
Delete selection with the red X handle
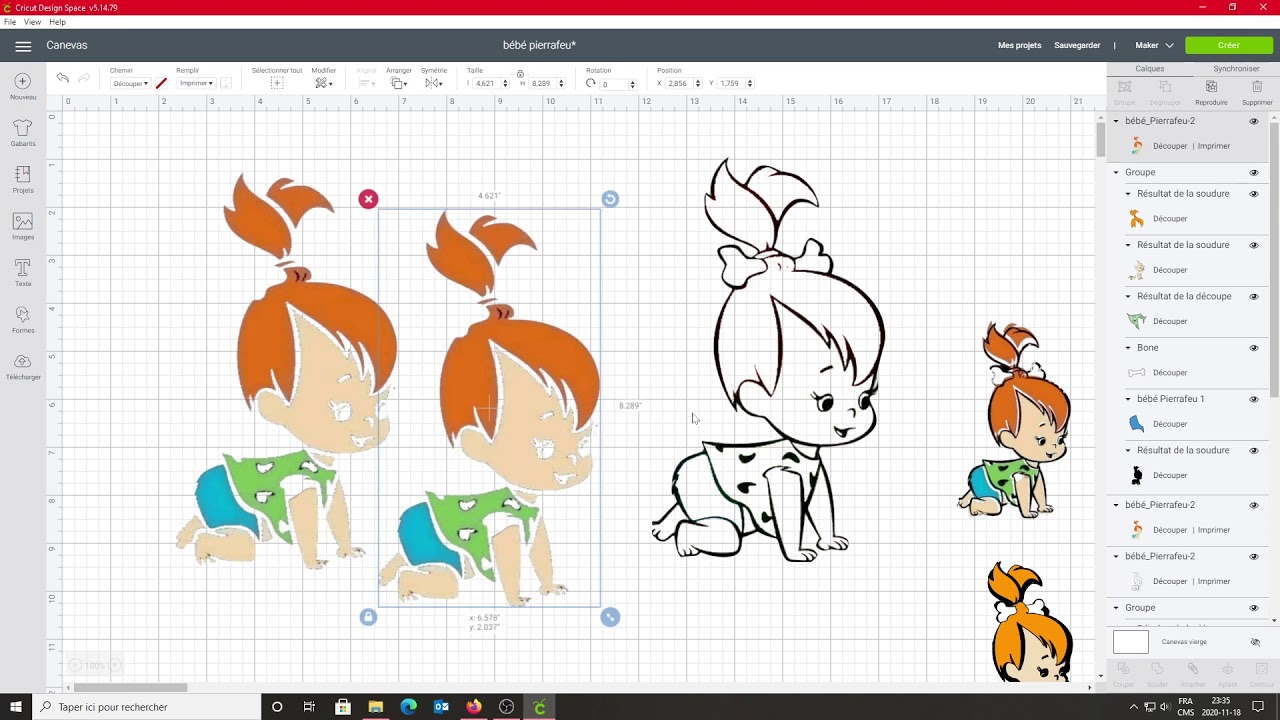pos(368,199)
